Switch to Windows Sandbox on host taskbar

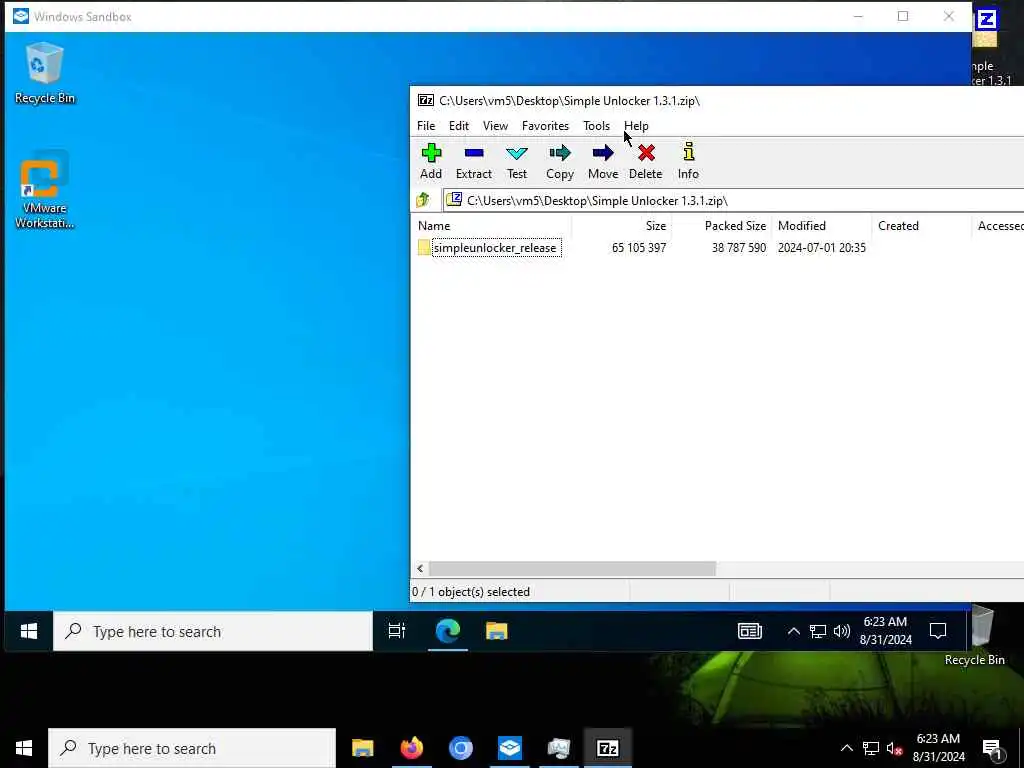pyautogui.click(x=509, y=748)
